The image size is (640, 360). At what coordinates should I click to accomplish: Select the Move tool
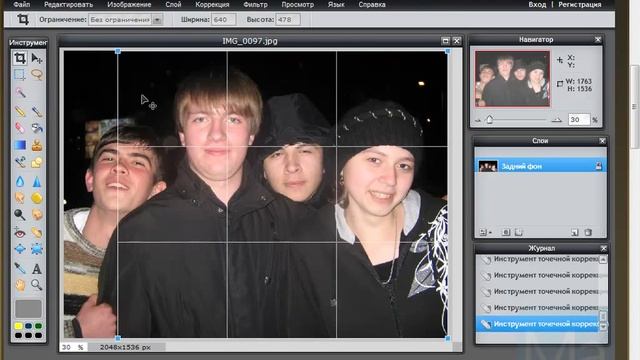pyautogui.click(x=37, y=58)
